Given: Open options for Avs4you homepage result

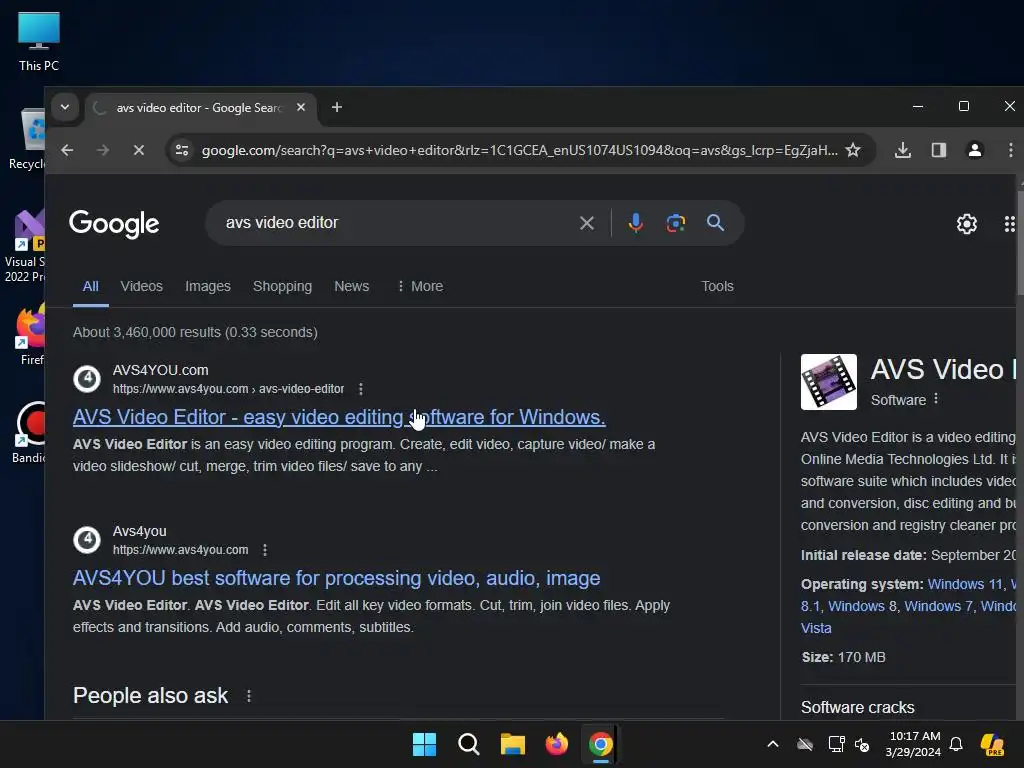Looking at the screenshot, I should click(x=265, y=551).
